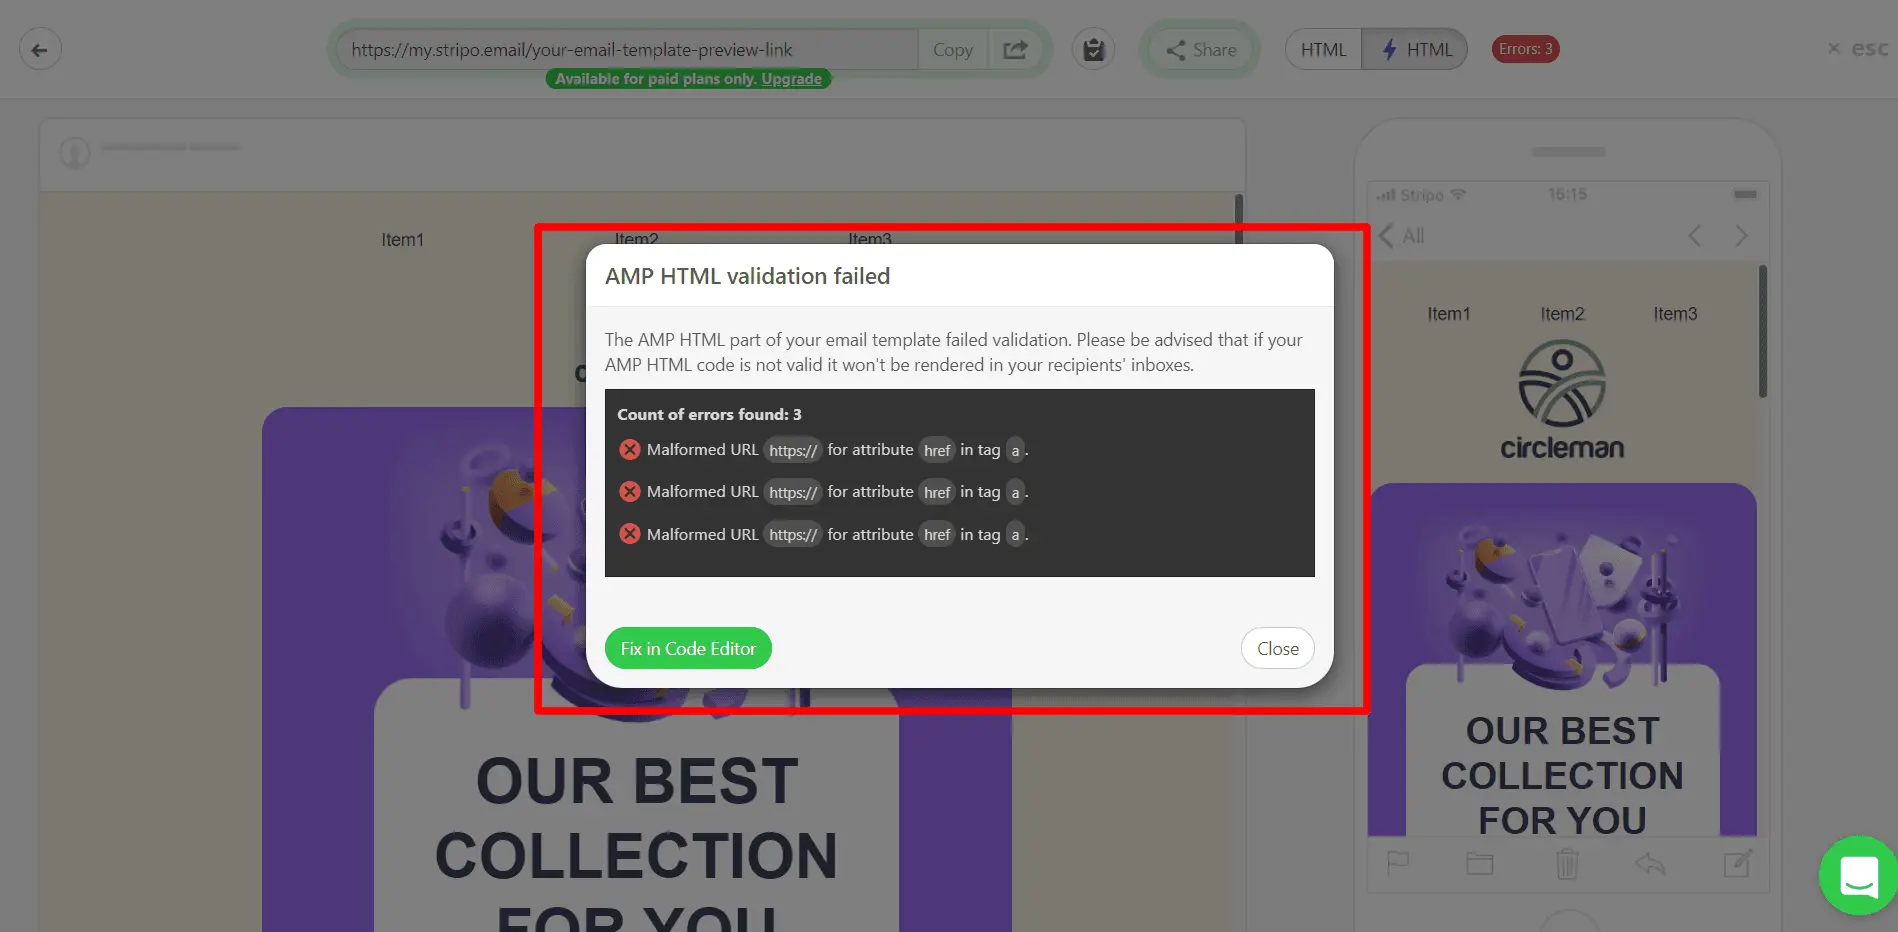Image resolution: width=1898 pixels, height=932 pixels.
Task: Click 'AMP HTML validation failed' title
Action: (747, 276)
